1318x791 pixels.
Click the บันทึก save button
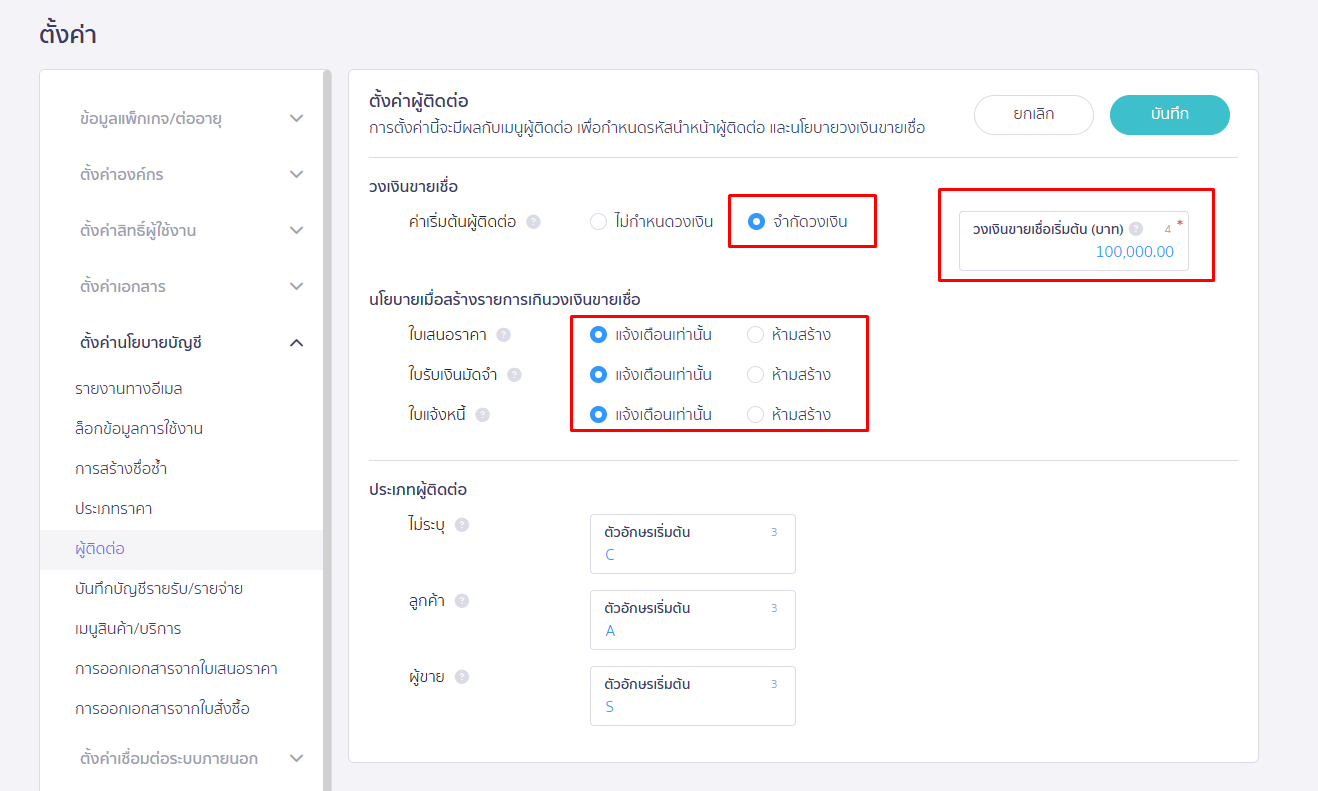1170,115
